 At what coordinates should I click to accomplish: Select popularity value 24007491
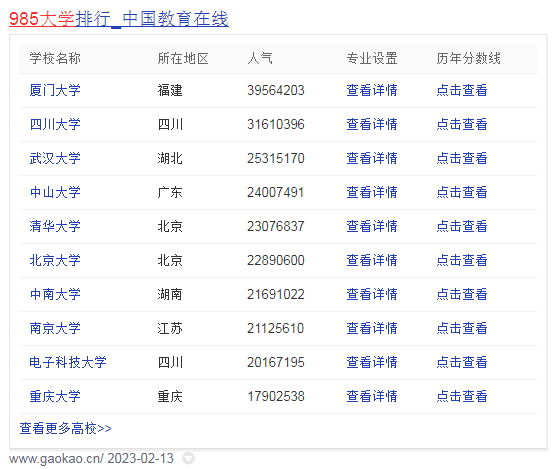click(x=276, y=192)
